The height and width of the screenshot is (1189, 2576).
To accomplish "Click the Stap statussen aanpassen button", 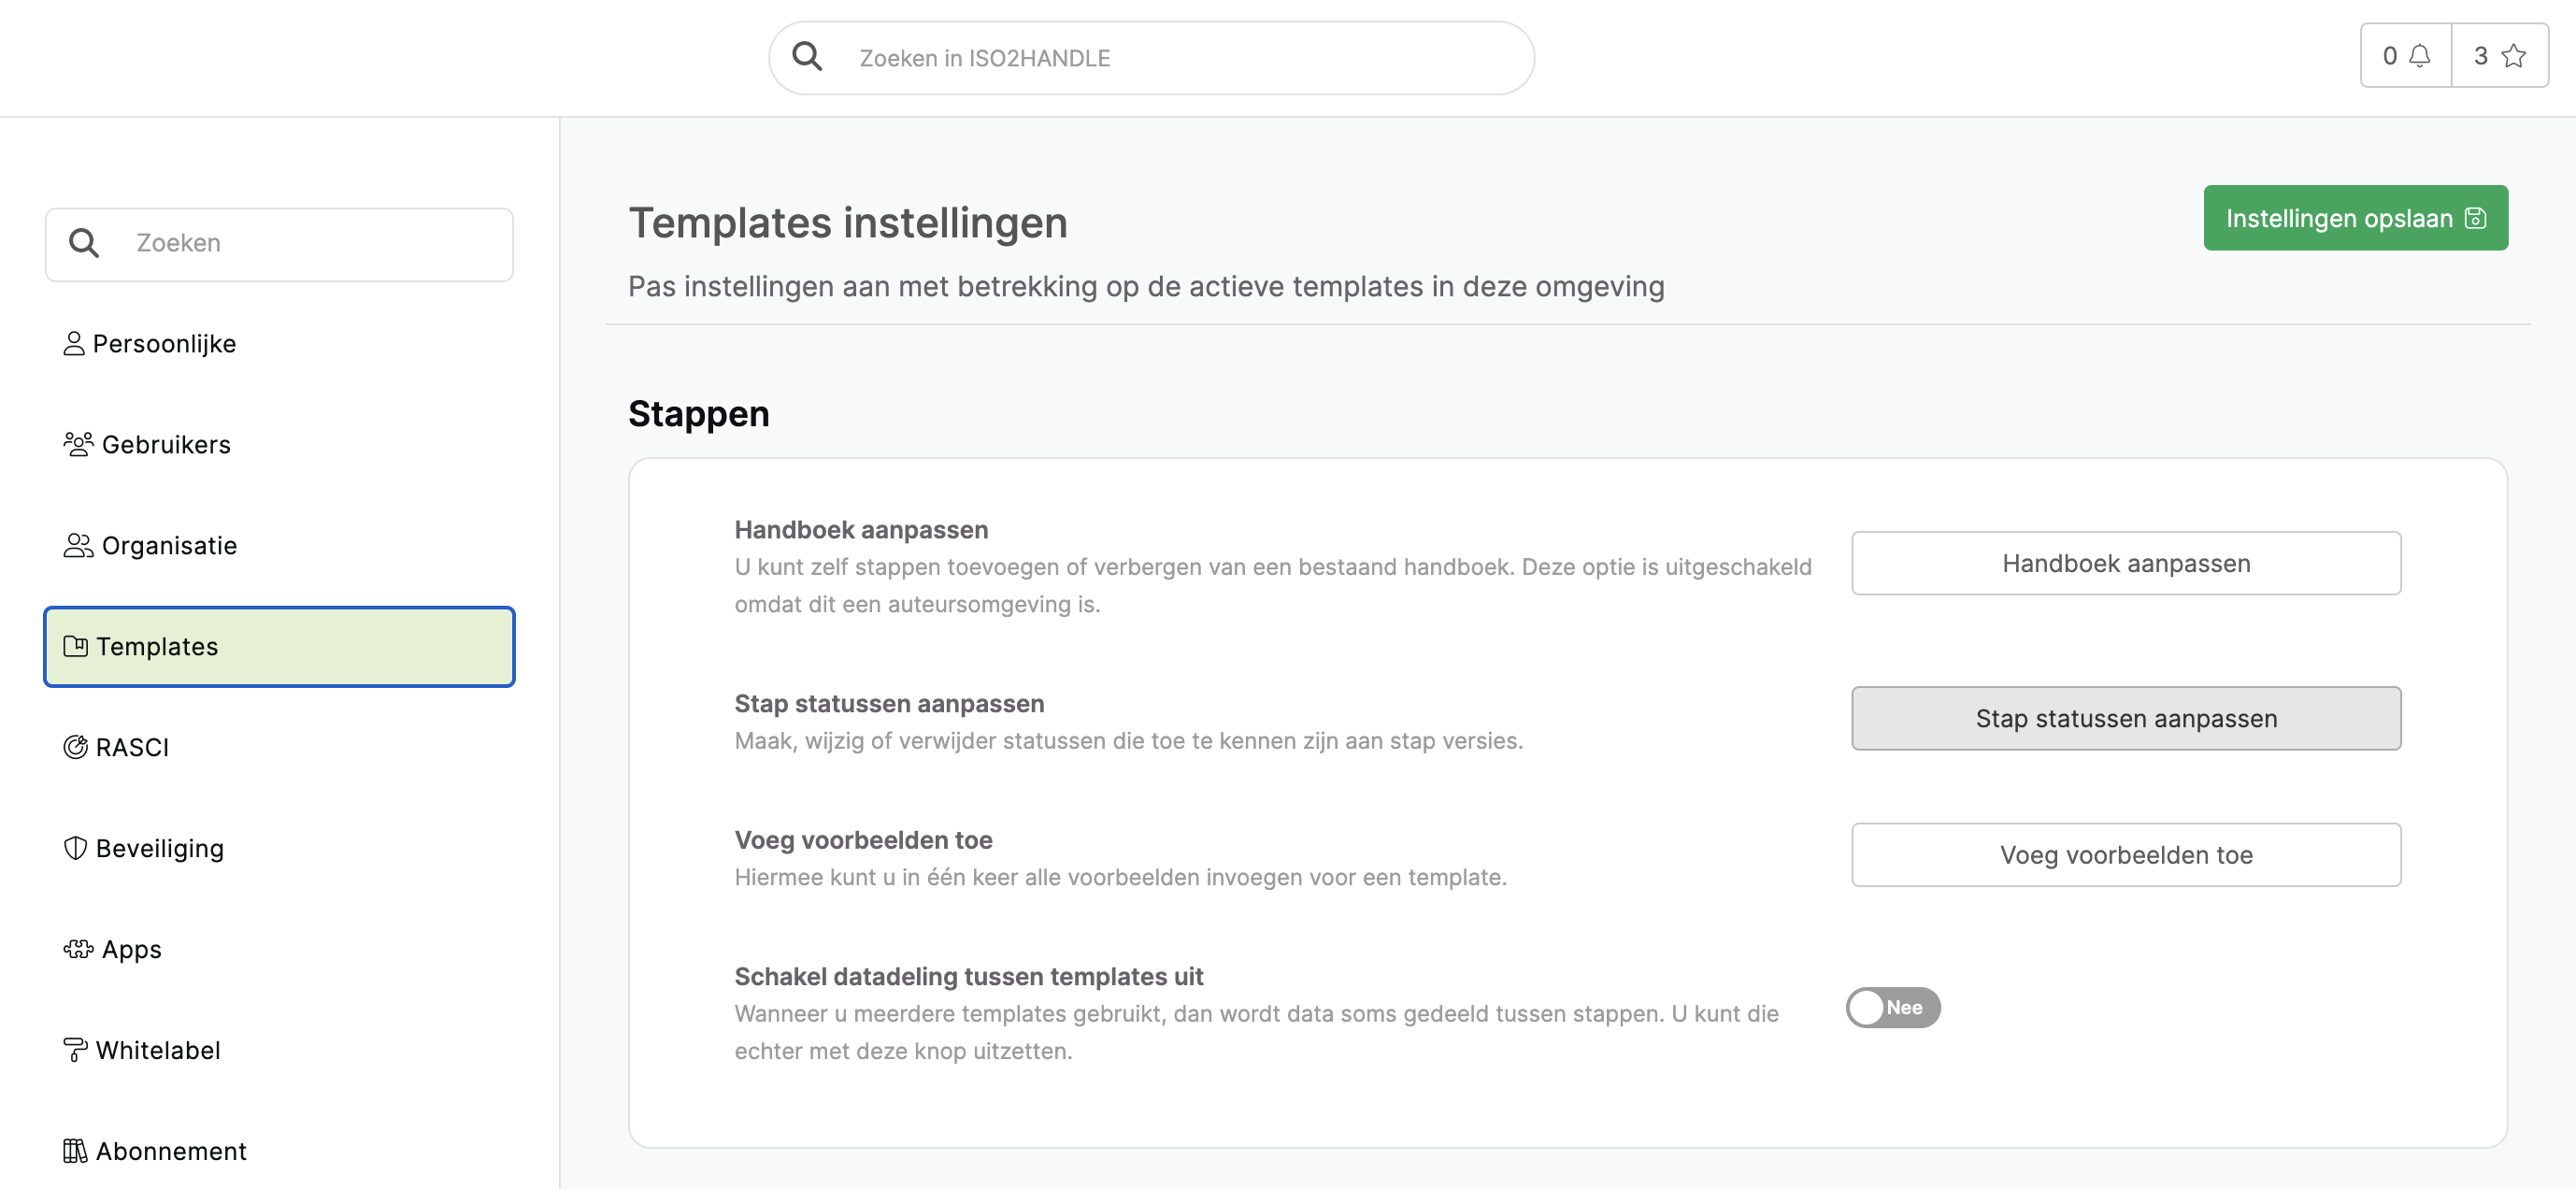I will [x=2126, y=718].
